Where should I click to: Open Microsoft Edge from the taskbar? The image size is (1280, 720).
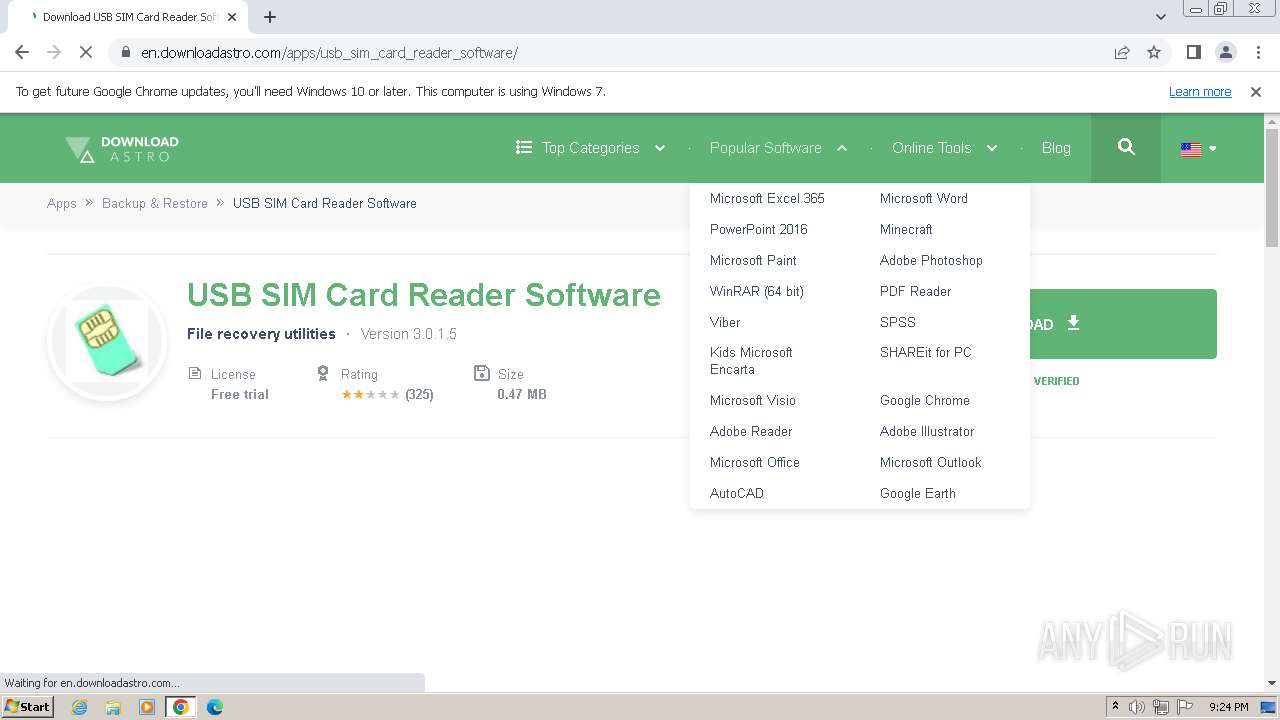tap(214, 707)
